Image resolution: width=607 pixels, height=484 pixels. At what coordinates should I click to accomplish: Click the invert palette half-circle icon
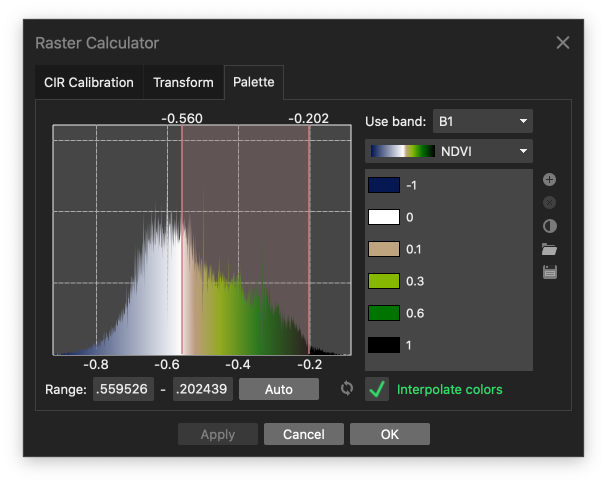click(549, 226)
